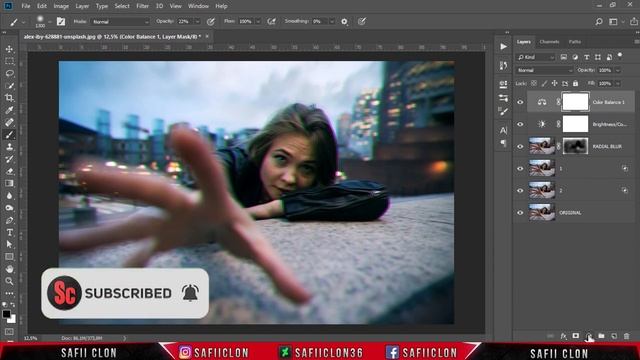Create a new group folder icon
Screen dimensions: 640x360
[601, 336]
